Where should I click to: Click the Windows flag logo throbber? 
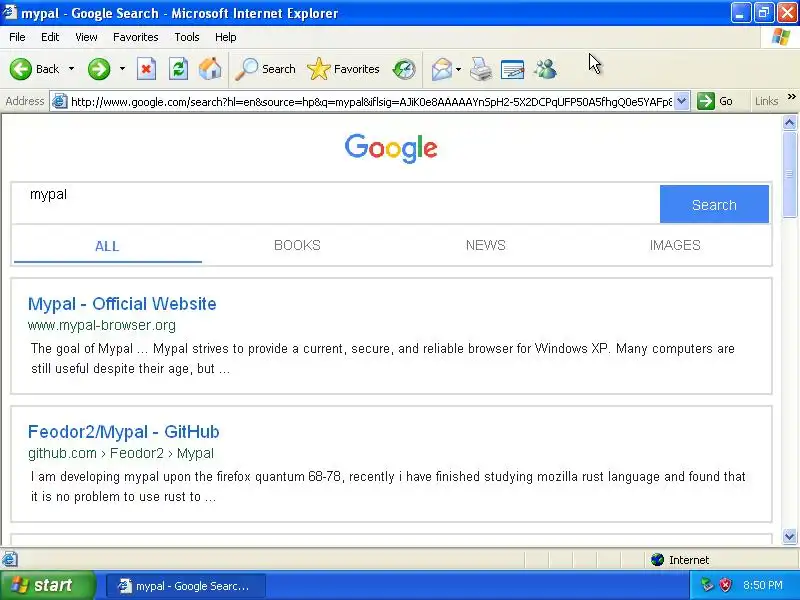click(780, 37)
